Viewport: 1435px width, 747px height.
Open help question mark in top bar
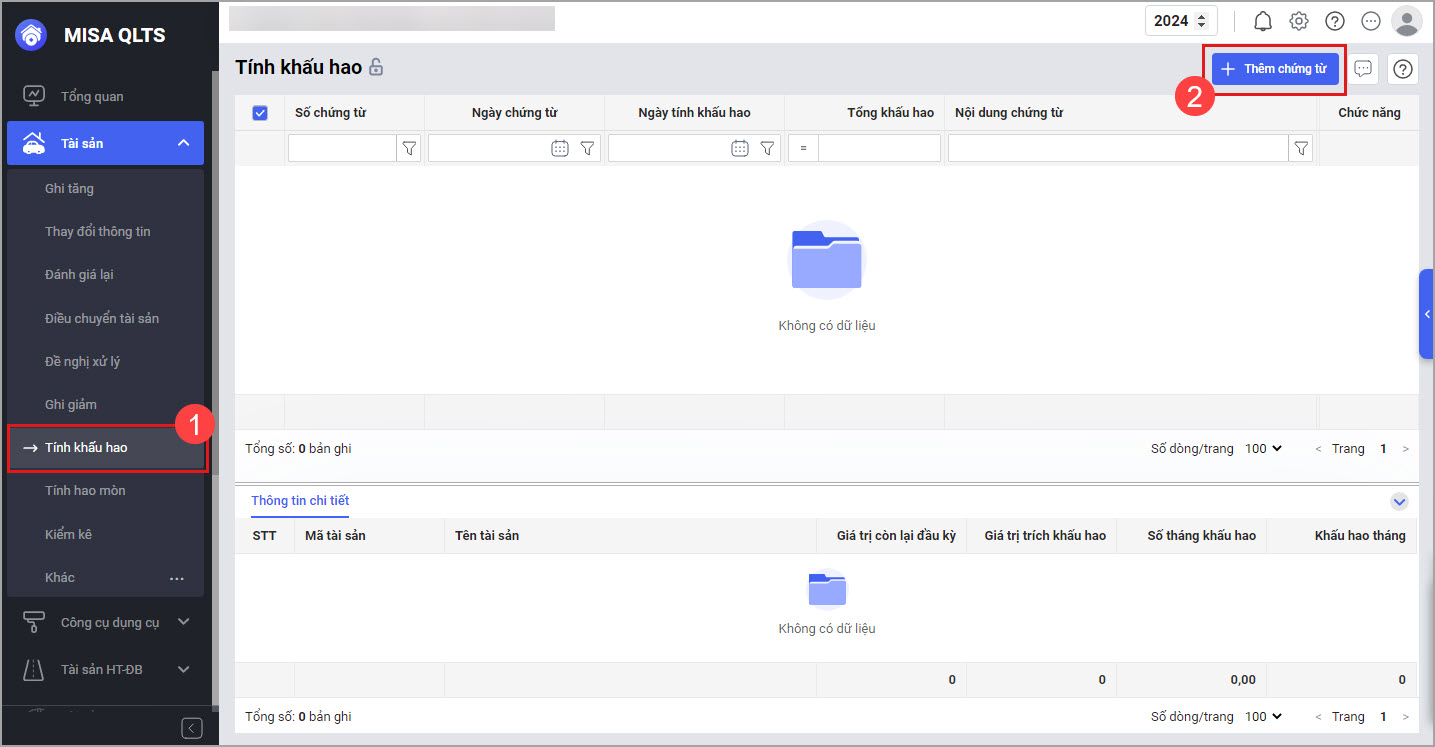click(1335, 21)
